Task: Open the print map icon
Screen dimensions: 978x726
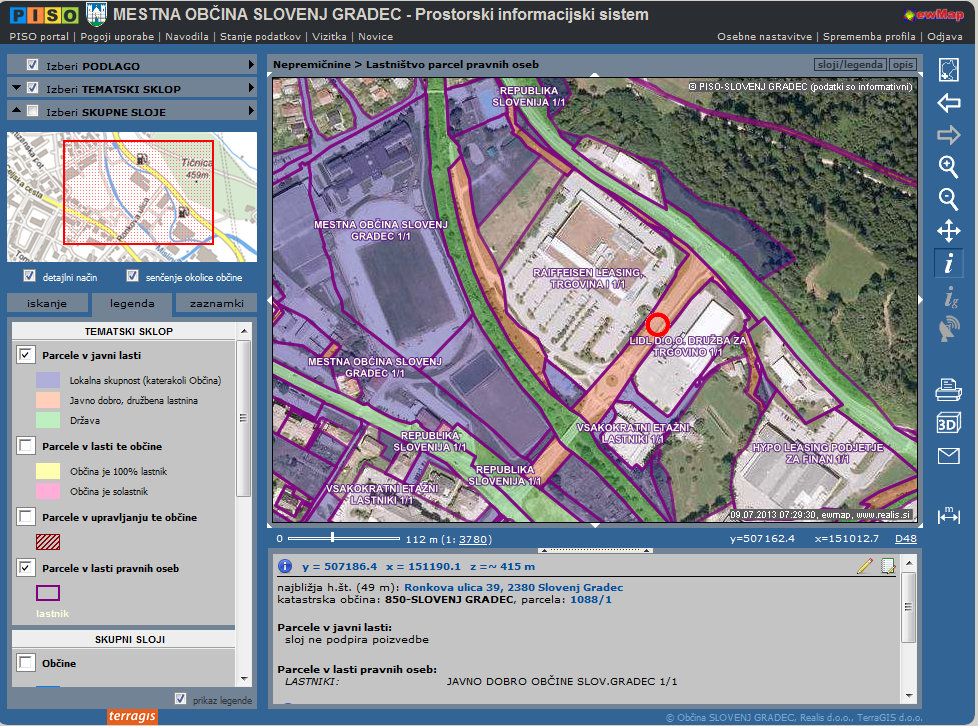Action: 947,390
